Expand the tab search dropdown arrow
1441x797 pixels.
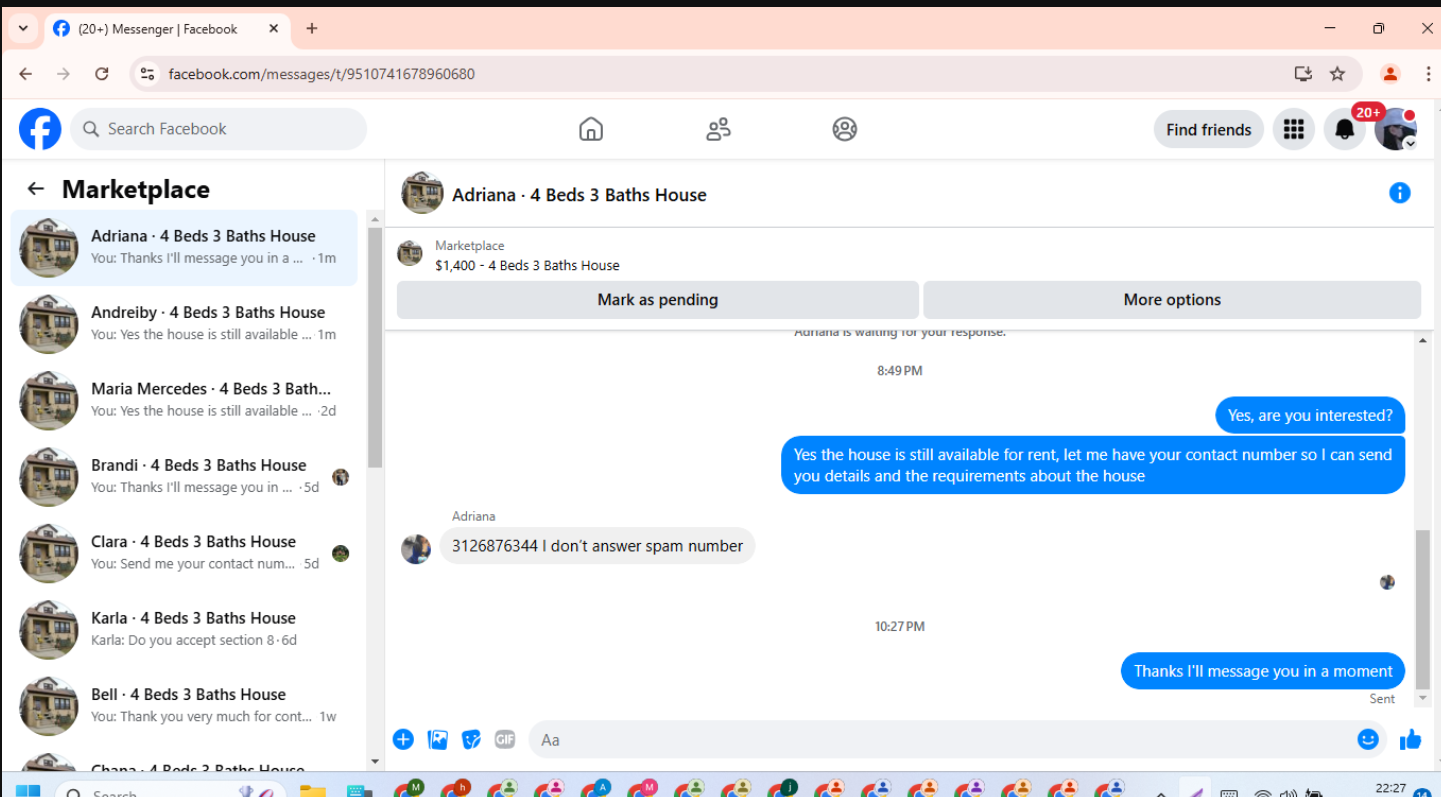point(23,29)
